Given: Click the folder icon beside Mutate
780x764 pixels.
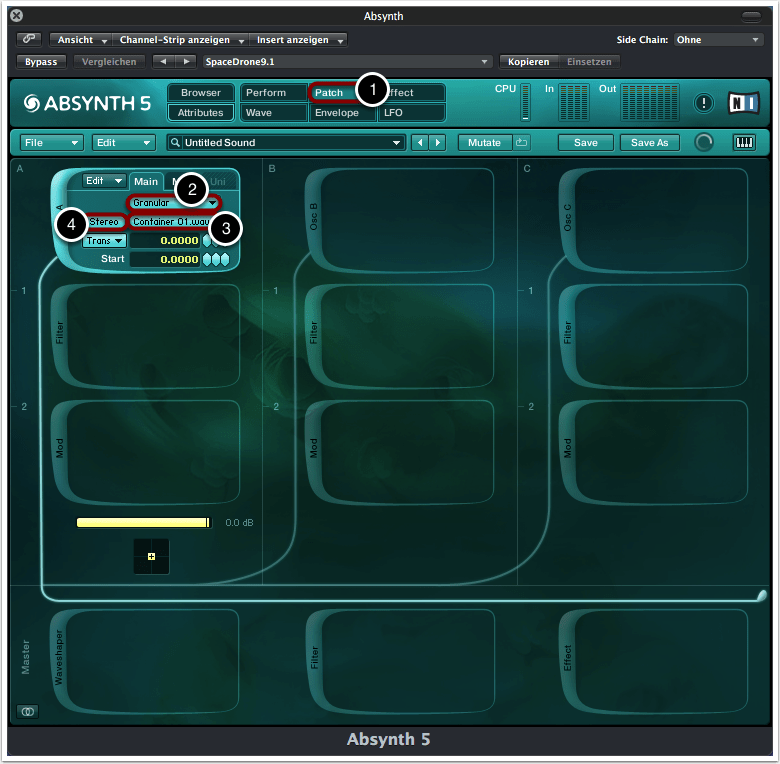Looking at the screenshot, I should (522, 143).
